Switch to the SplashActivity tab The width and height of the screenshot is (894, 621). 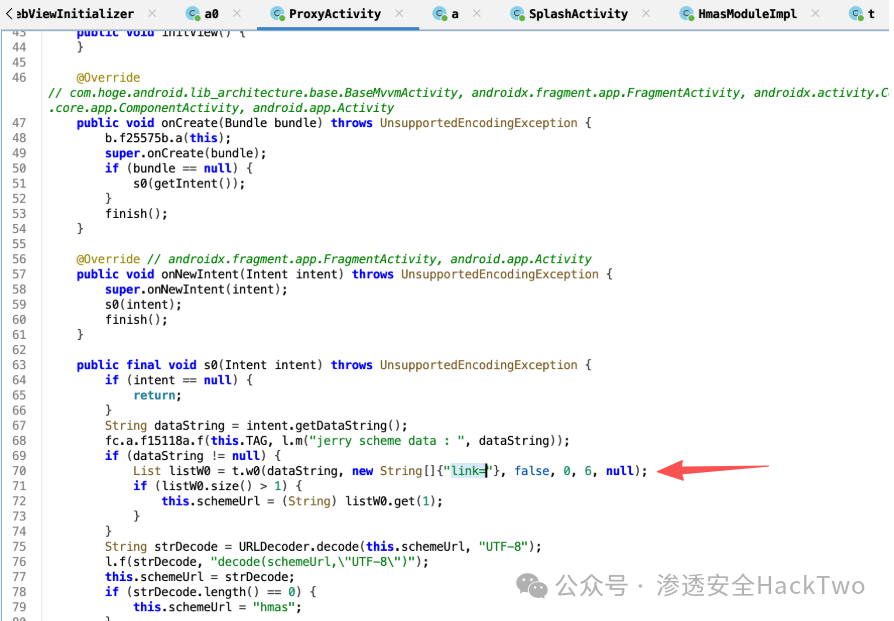[x=578, y=14]
